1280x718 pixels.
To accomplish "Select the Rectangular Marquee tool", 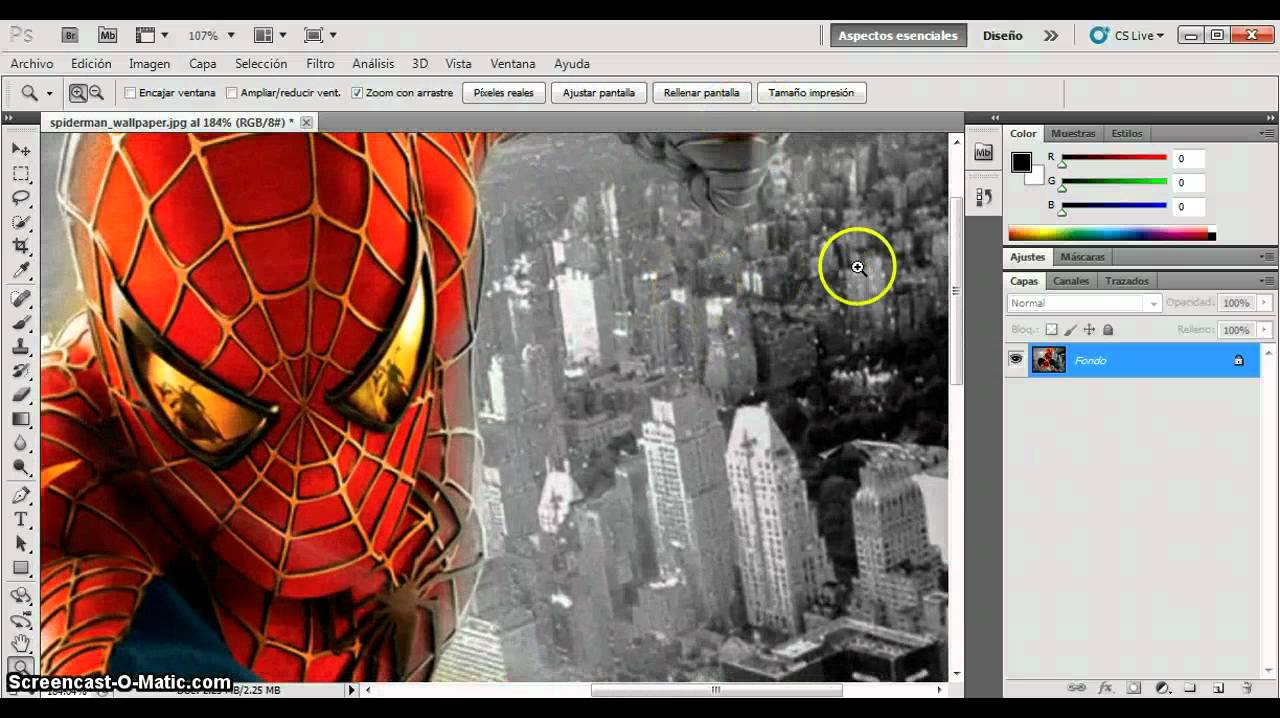I will click(21, 173).
